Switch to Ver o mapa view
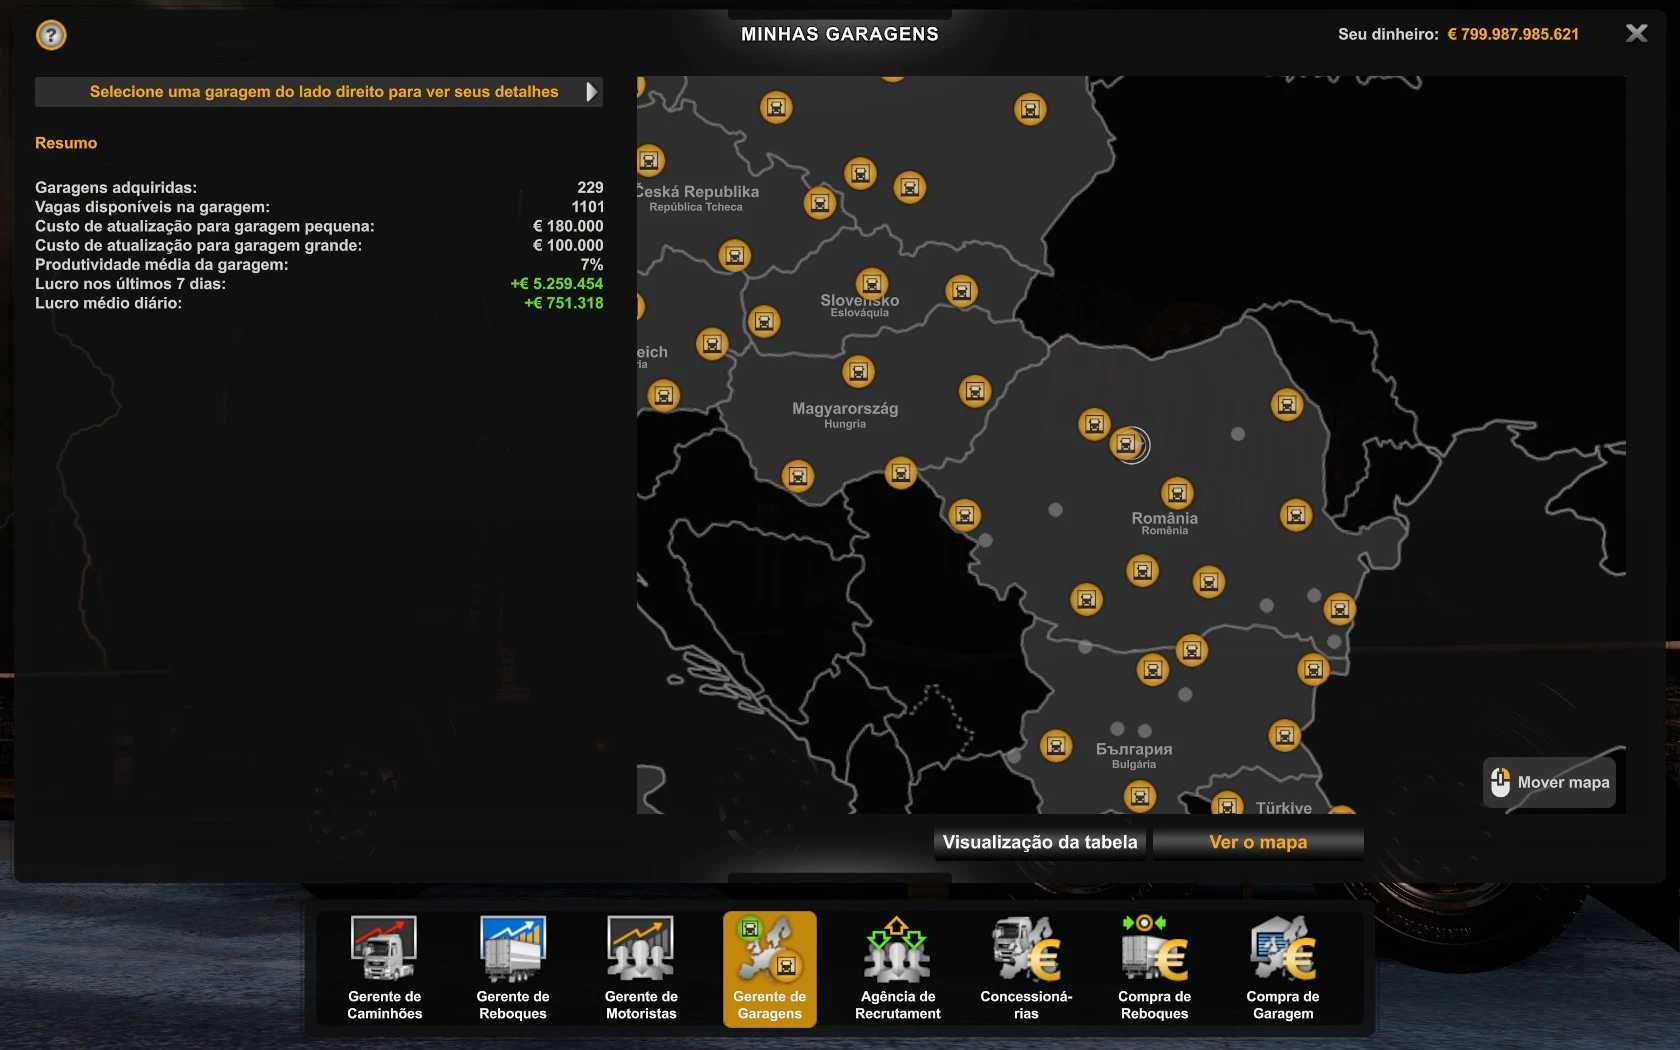Viewport: 1680px width, 1050px height. click(1257, 842)
